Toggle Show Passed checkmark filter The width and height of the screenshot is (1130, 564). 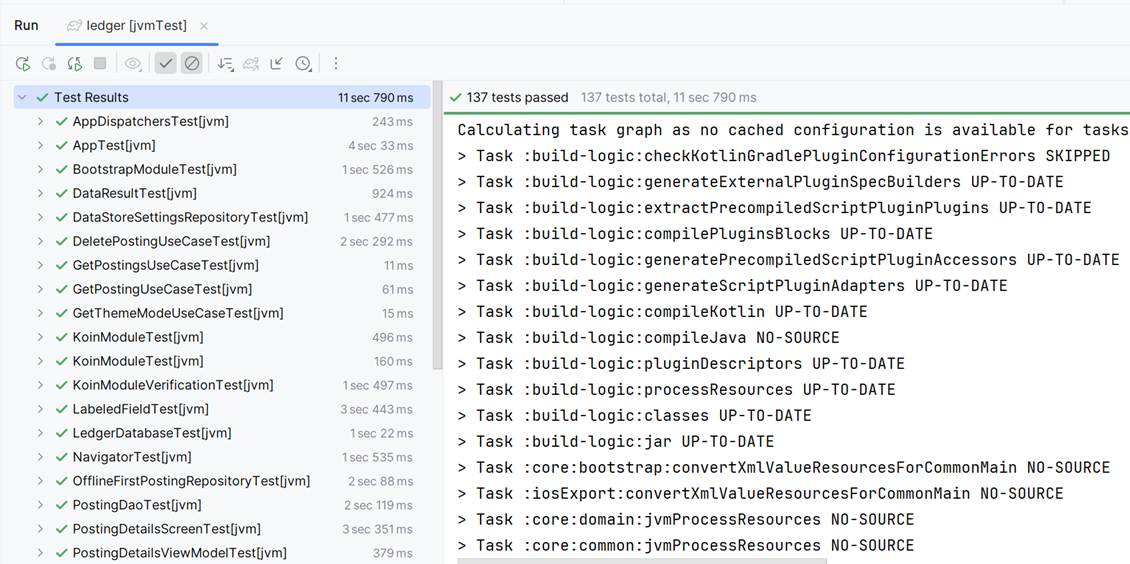pos(166,63)
